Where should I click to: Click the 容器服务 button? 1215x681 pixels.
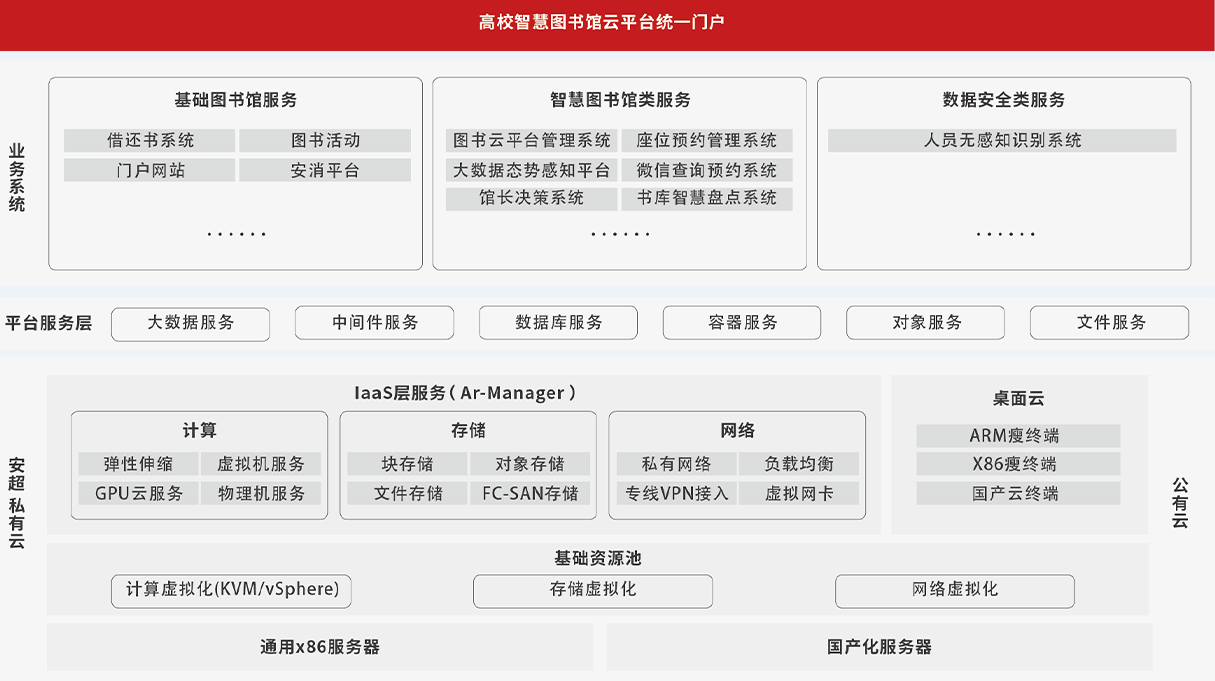point(742,323)
